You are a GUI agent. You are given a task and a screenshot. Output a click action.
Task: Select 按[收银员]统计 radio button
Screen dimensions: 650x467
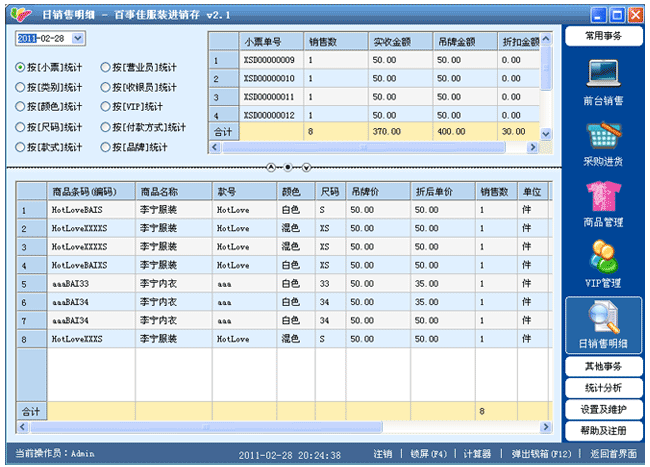(x=105, y=87)
